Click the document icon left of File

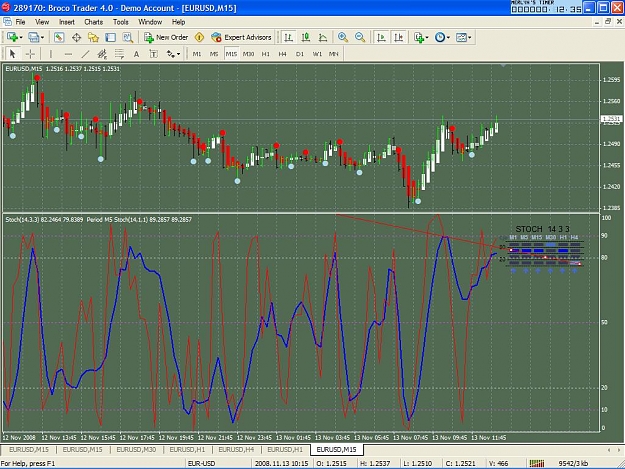coord(7,22)
